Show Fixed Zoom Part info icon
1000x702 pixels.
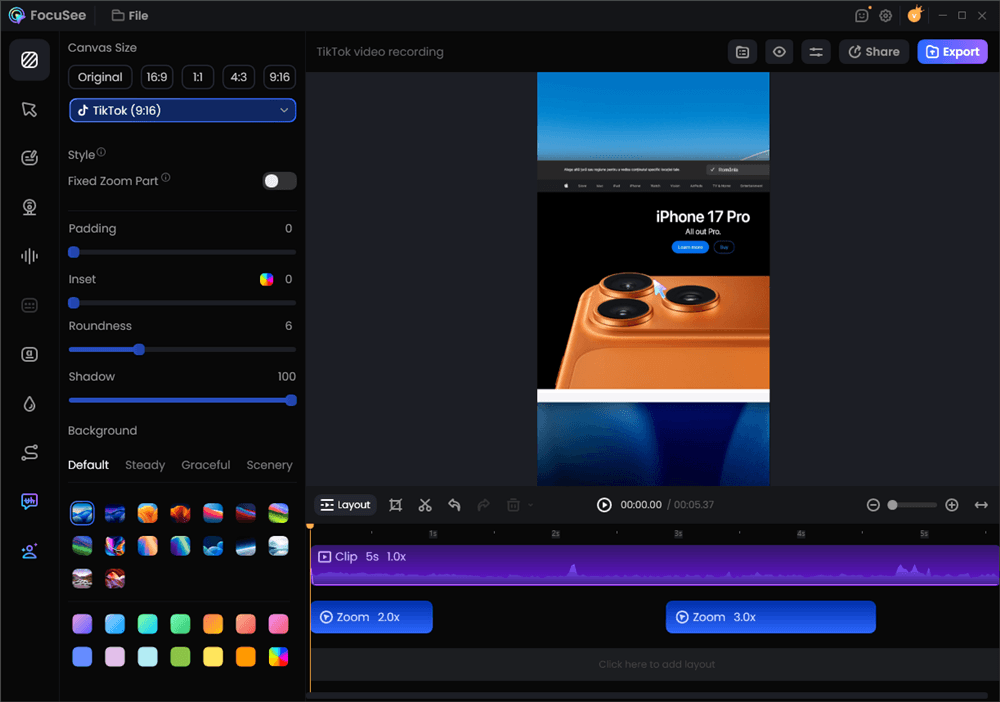click(x=166, y=178)
